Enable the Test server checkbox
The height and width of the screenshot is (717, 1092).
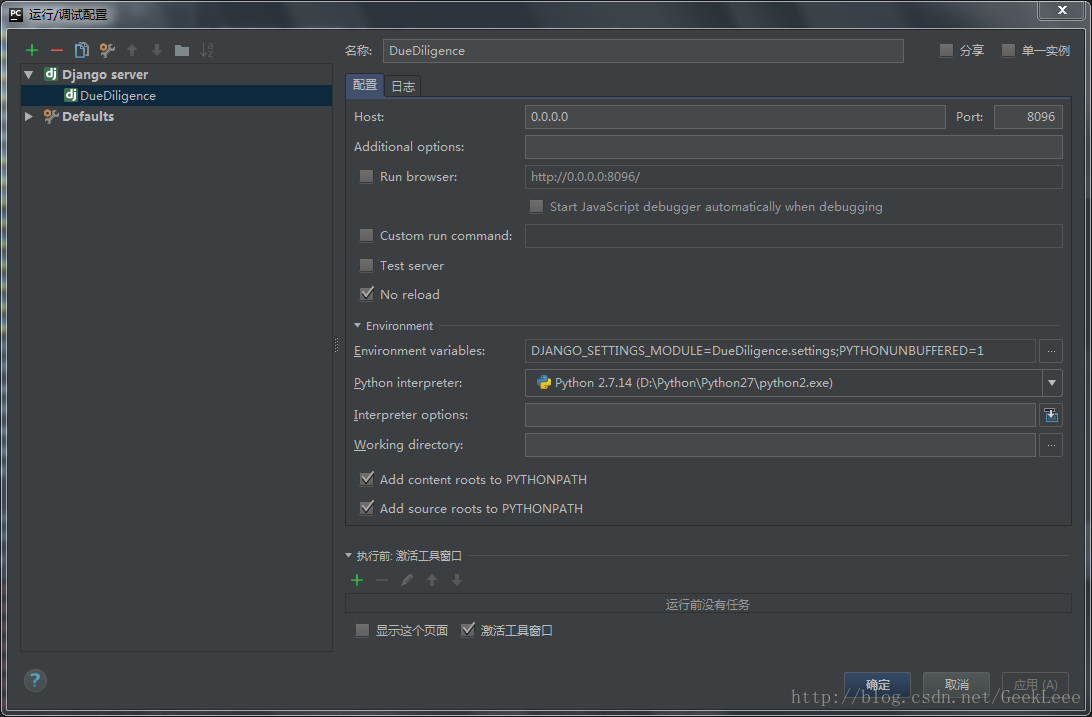(366, 265)
